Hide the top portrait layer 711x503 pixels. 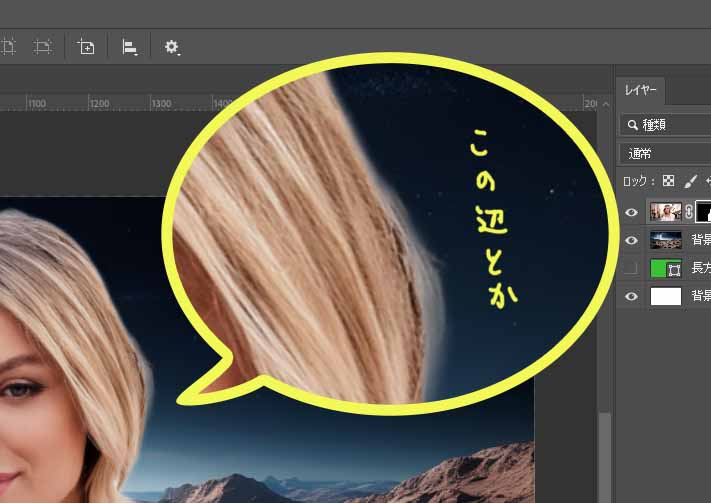click(x=631, y=212)
